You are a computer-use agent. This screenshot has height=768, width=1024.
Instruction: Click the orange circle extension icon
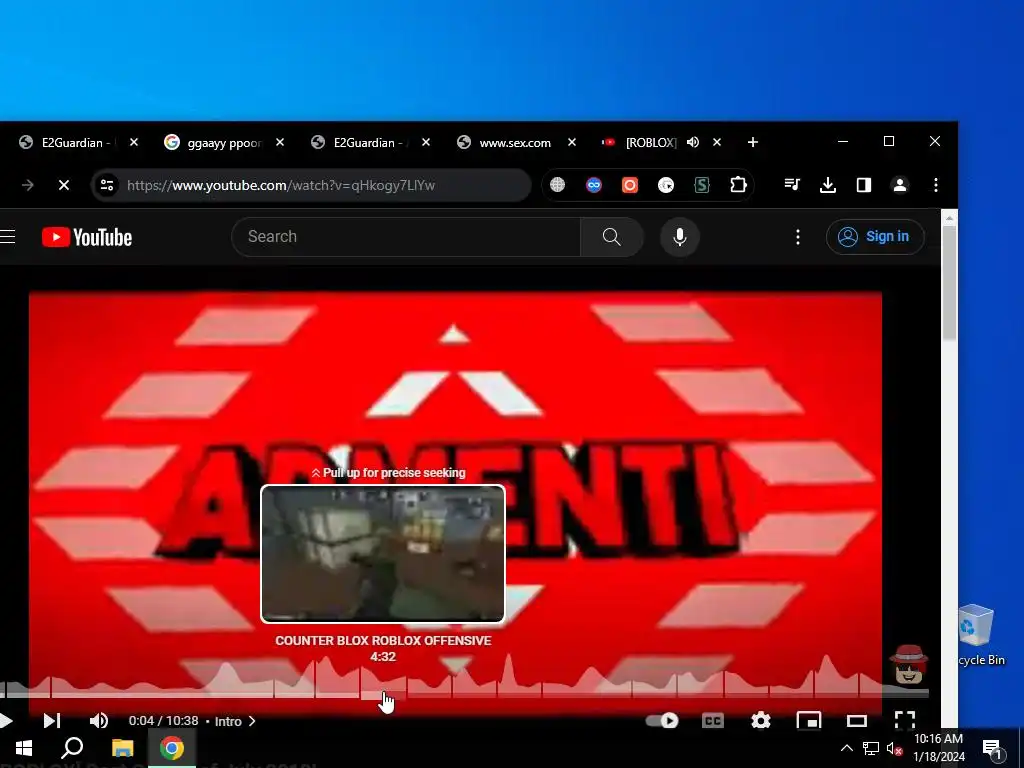[630, 185]
